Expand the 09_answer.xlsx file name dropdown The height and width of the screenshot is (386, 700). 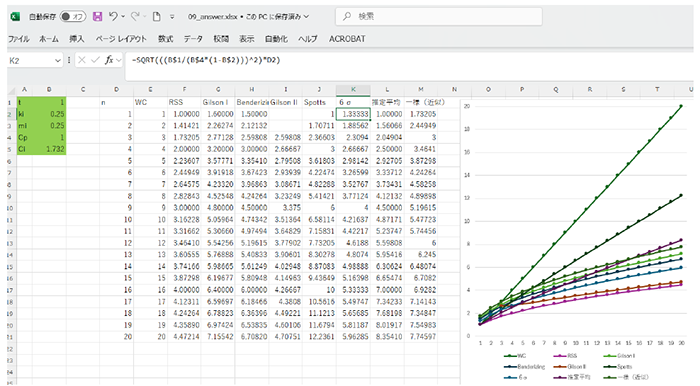tap(306, 17)
